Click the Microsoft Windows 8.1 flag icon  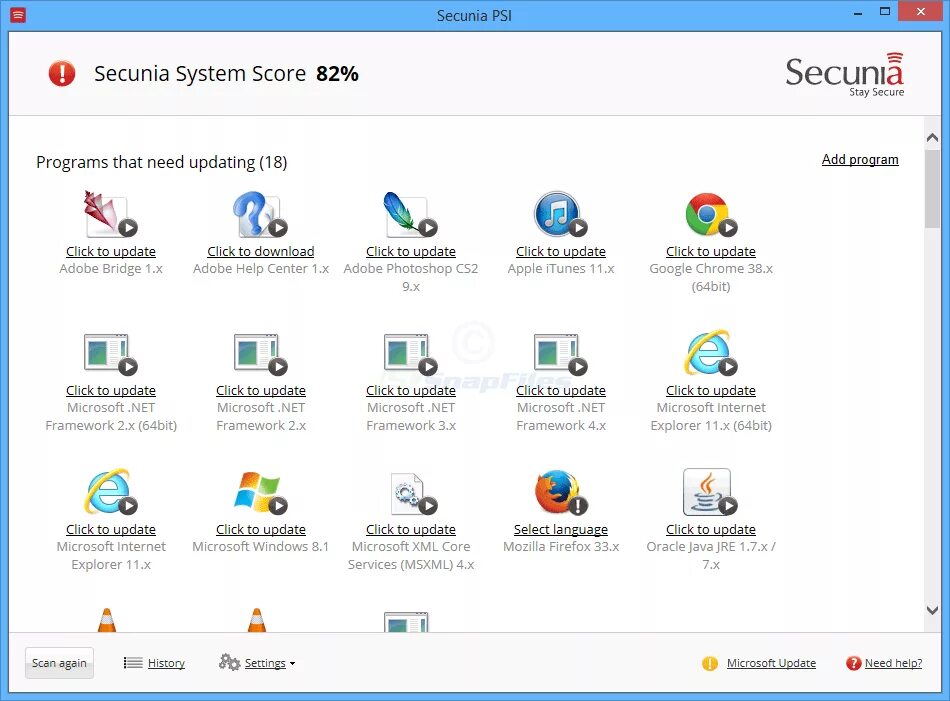point(260,492)
